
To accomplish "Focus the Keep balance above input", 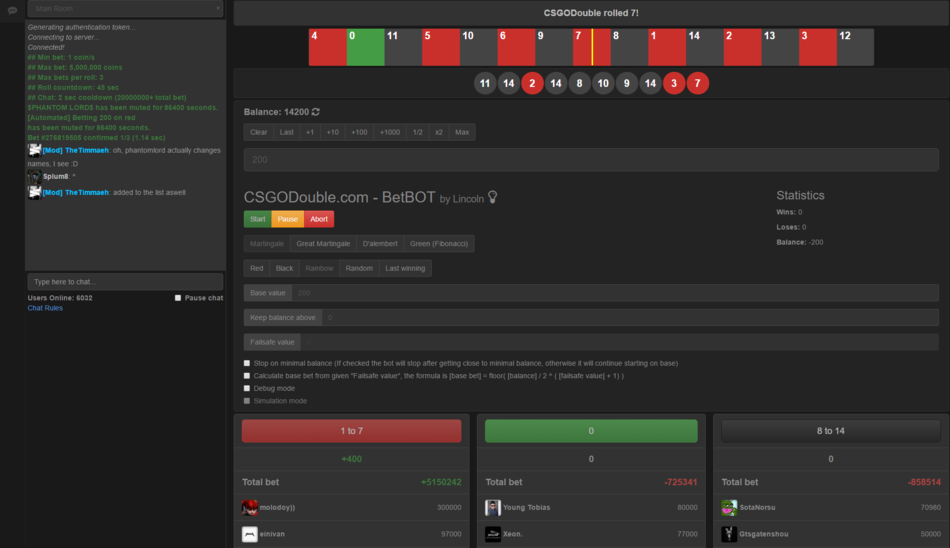I will click(630, 318).
